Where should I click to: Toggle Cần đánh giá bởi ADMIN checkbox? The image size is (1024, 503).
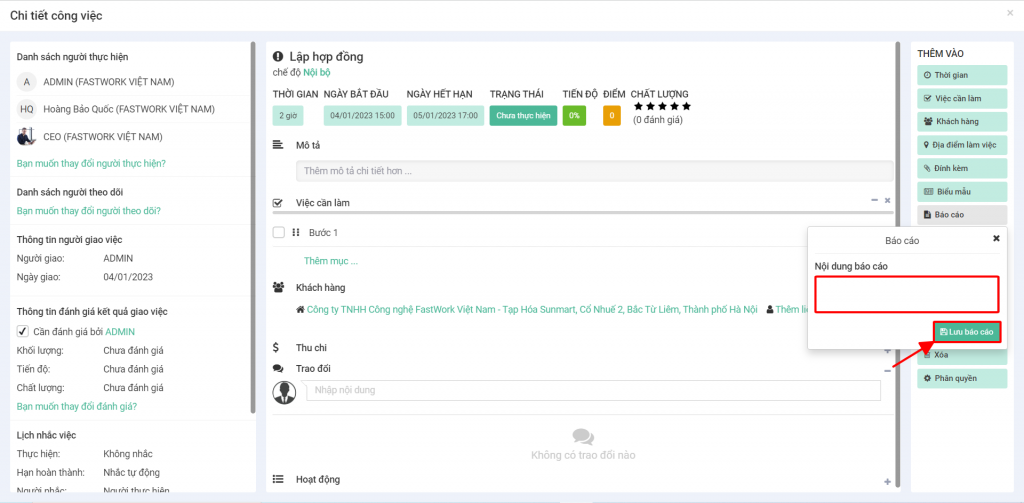(23, 331)
